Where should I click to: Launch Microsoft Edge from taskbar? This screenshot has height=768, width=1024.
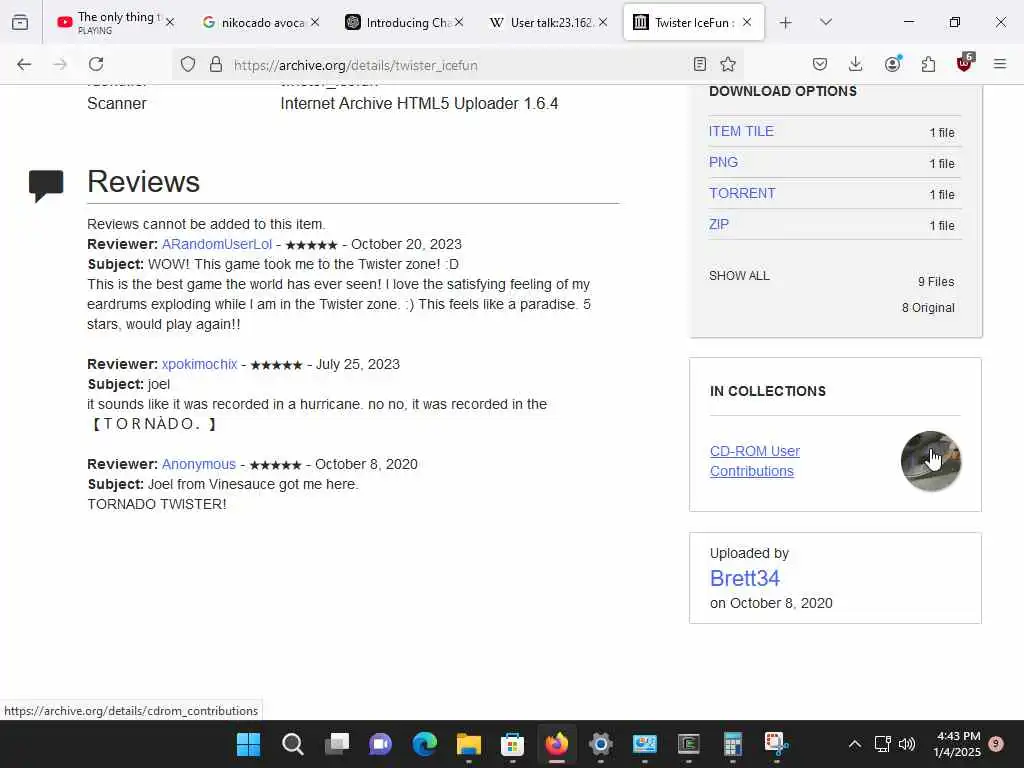coord(424,744)
